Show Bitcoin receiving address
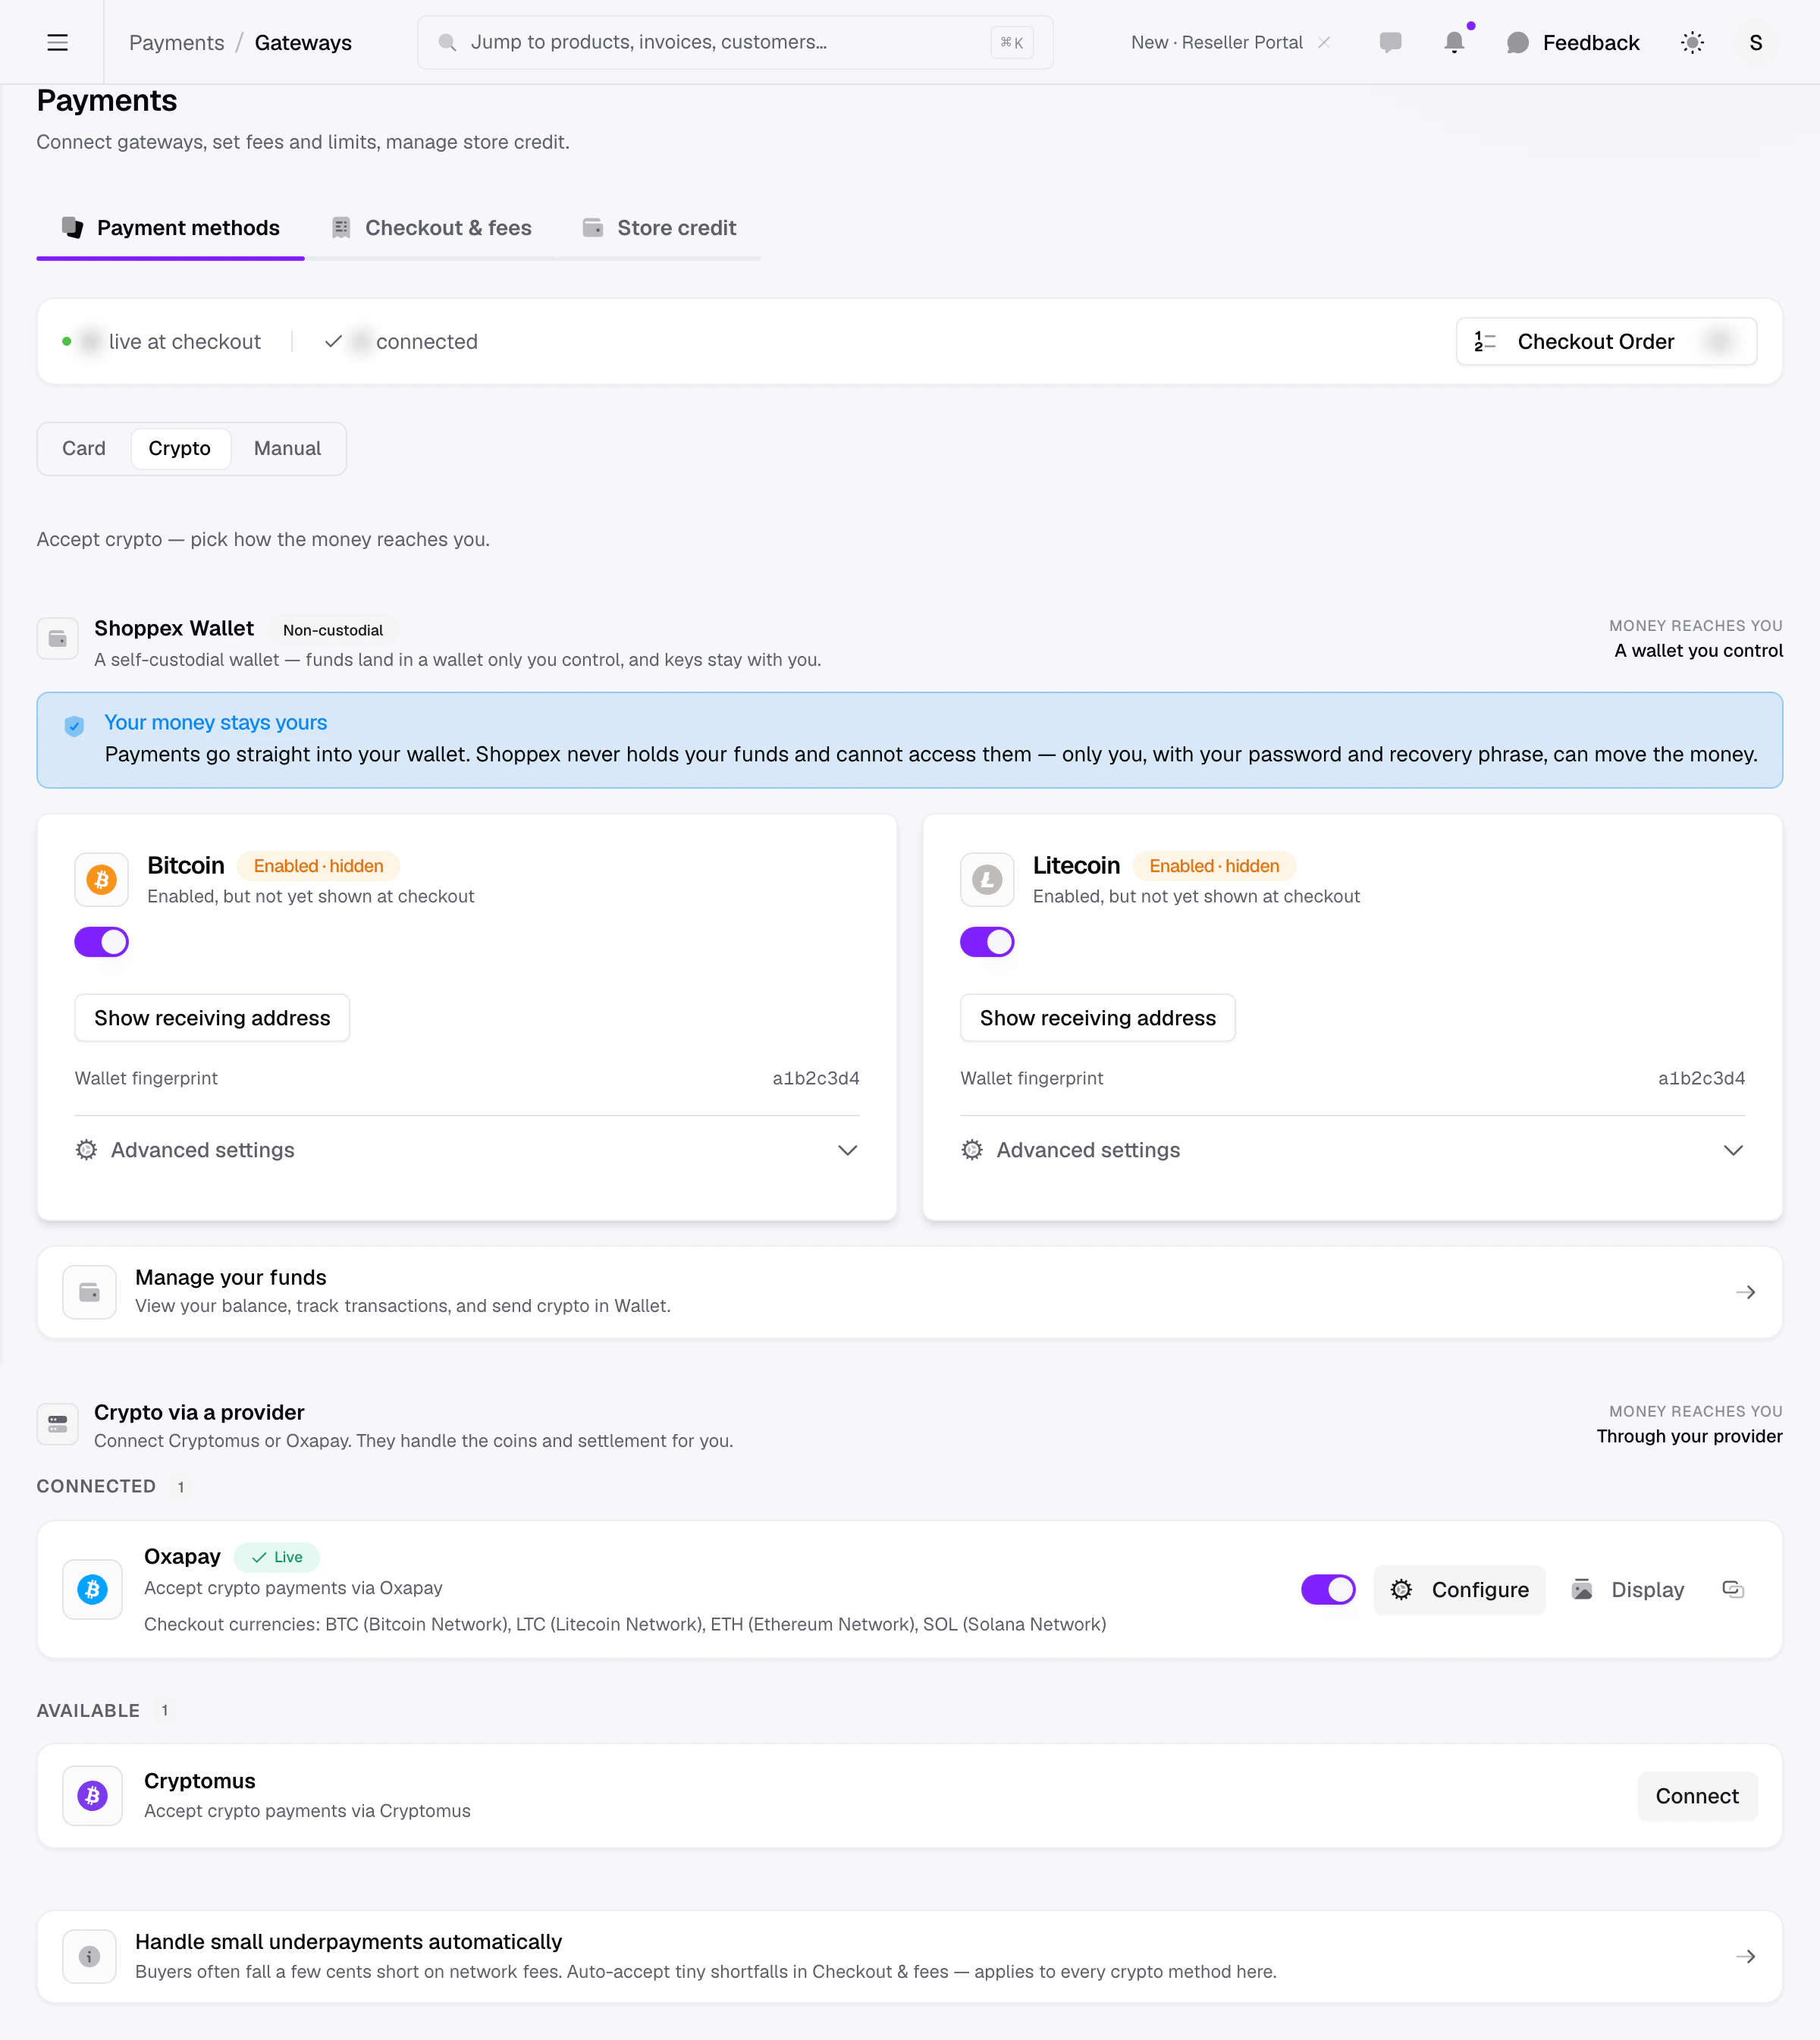 (212, 1017)
